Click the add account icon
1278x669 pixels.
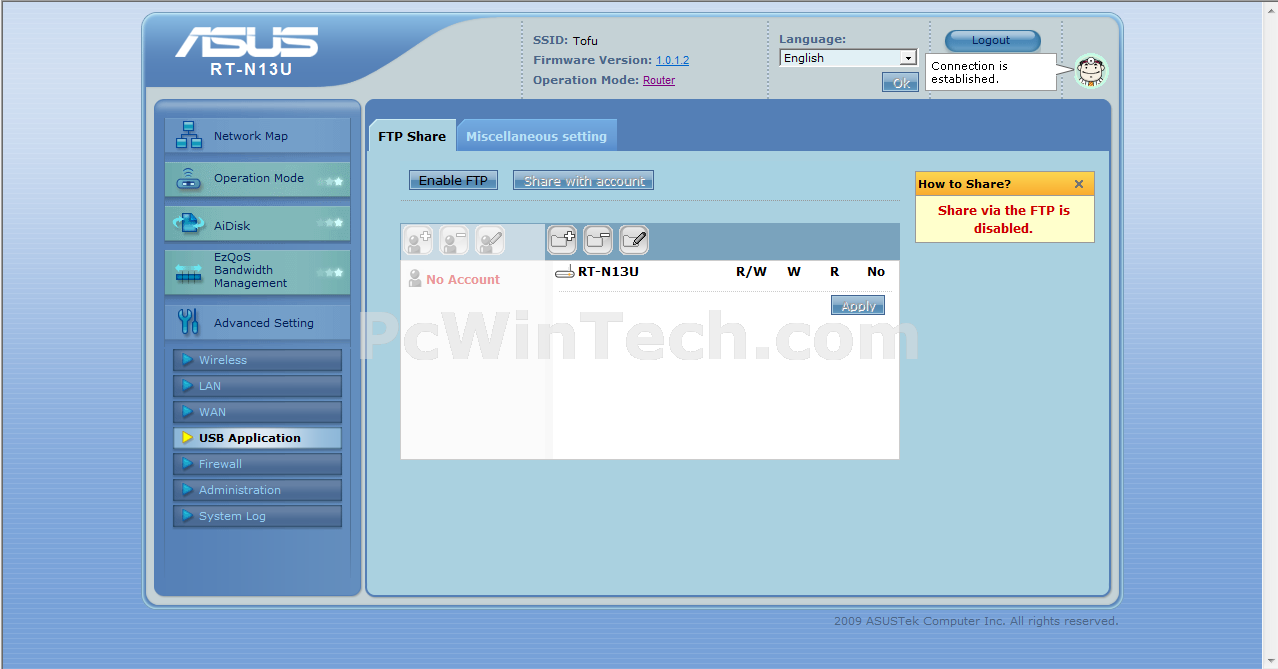pos(419,240)
